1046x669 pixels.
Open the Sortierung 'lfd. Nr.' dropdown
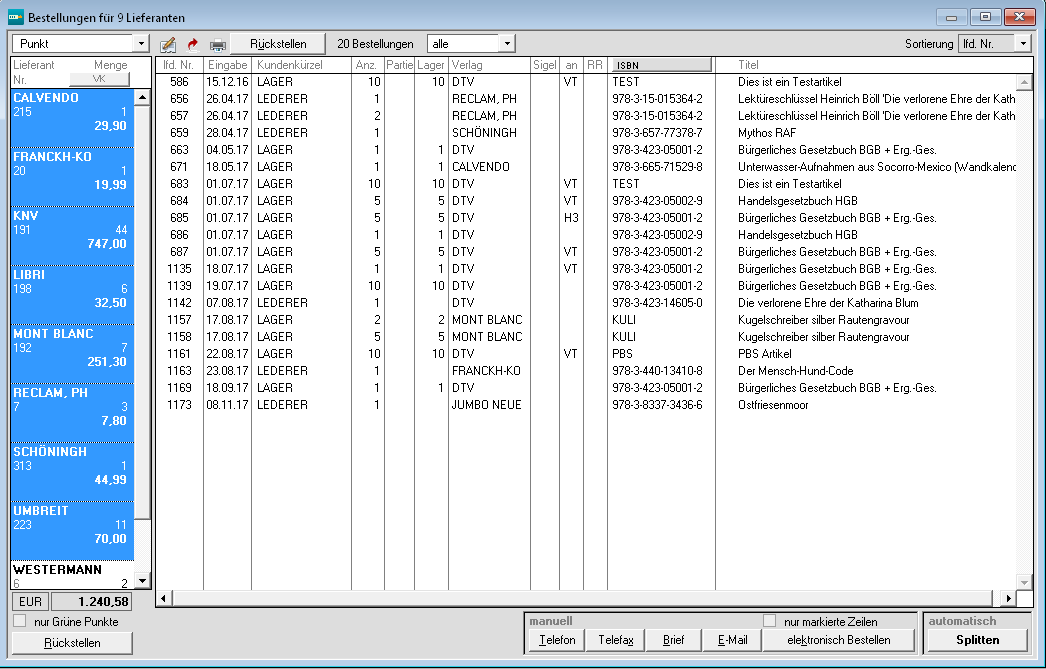[1023, 44]
